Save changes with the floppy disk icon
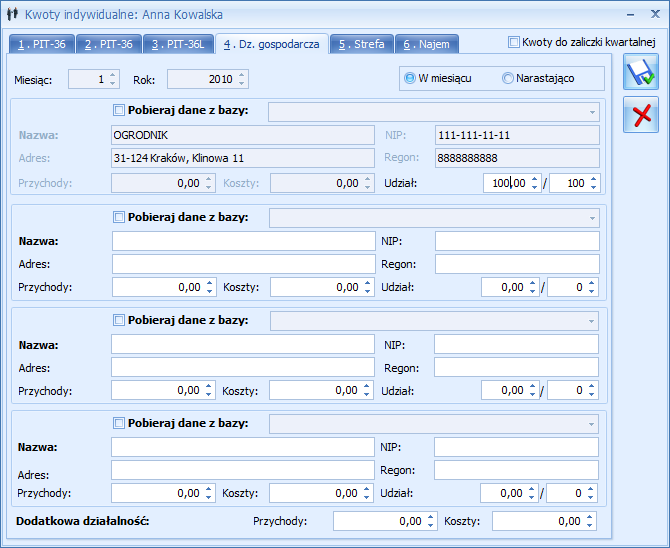Screen dimensions: 670x548 pyautogui.click(x=641, y=72)
